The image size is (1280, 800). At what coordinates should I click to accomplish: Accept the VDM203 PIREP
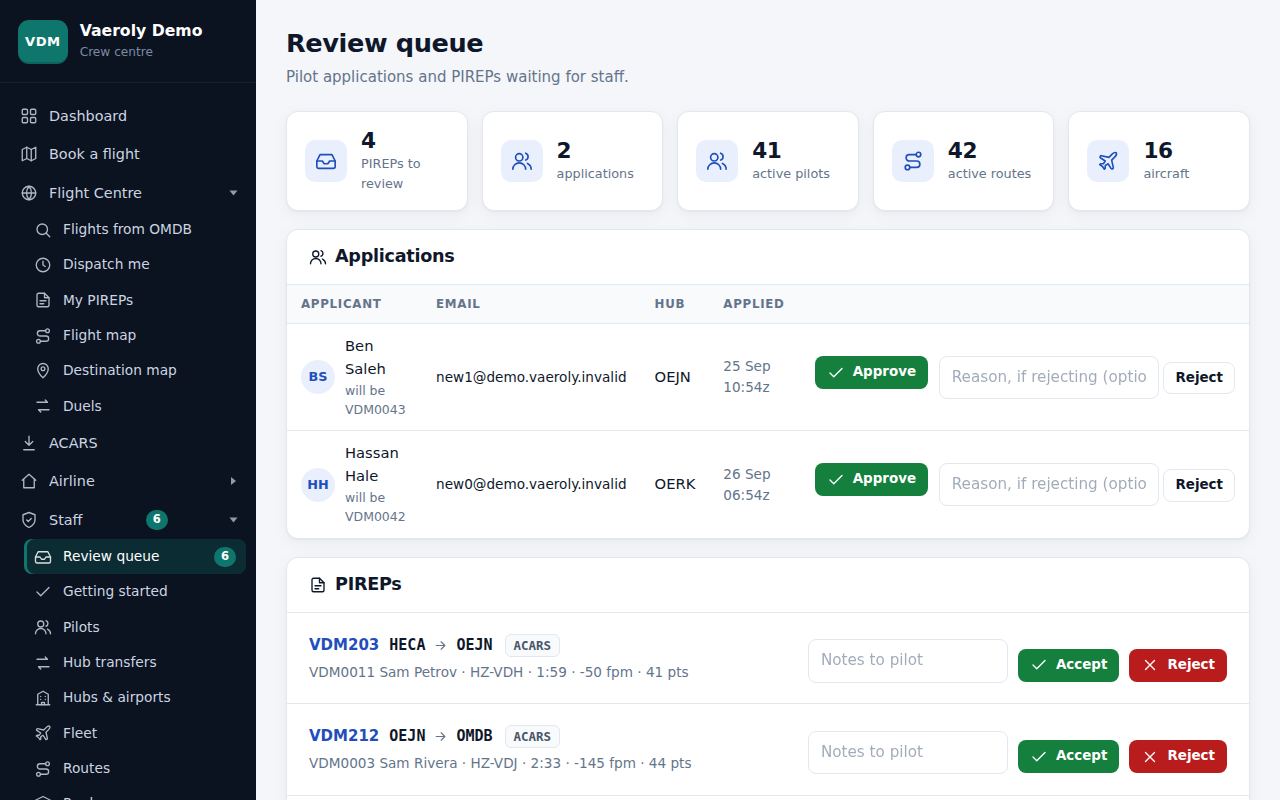pos(1068,665)
